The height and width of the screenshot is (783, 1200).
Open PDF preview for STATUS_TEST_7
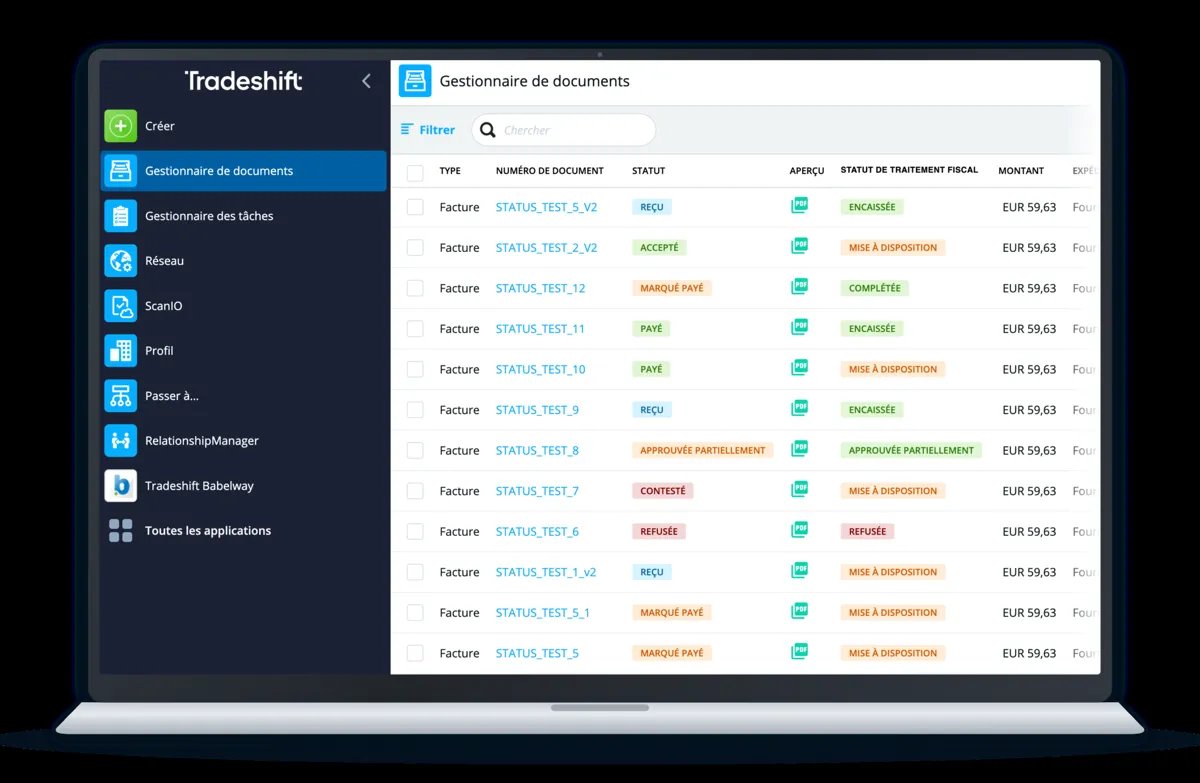pos(799,490)
